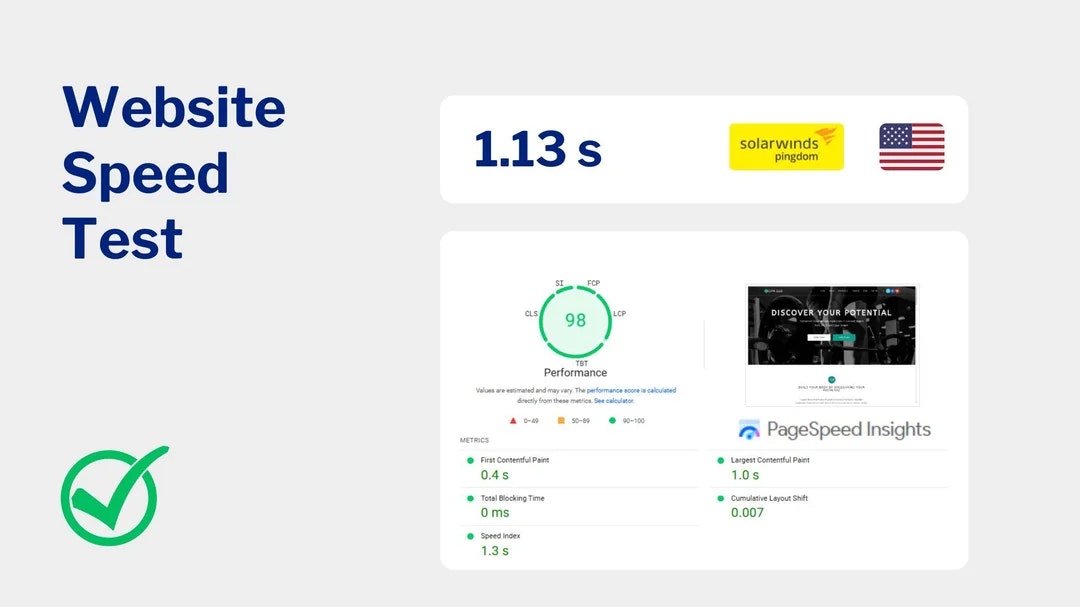The width and height of the screenshot is (1080, 607).
Task: Click the green checkmark circle icon
Action: pyautogui.click(x=114, y=495)
